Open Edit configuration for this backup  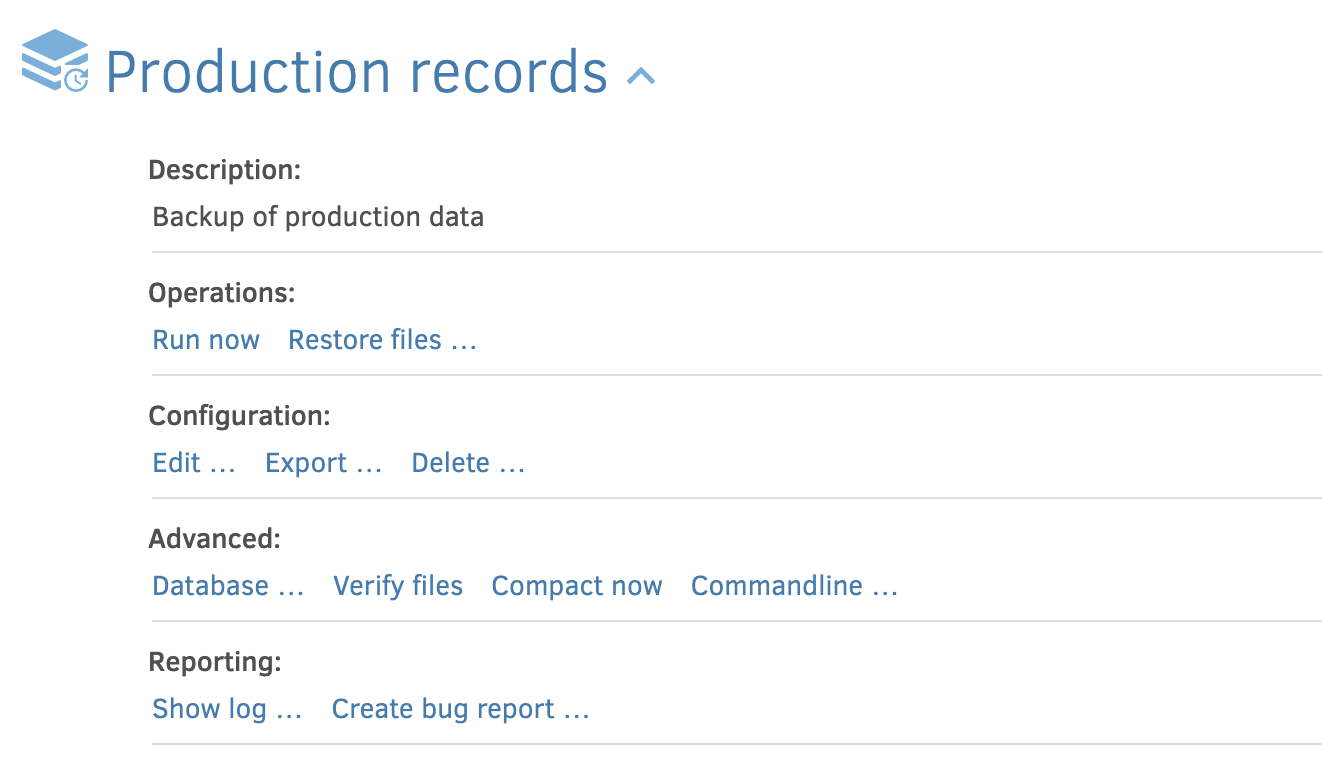point(194,463)
